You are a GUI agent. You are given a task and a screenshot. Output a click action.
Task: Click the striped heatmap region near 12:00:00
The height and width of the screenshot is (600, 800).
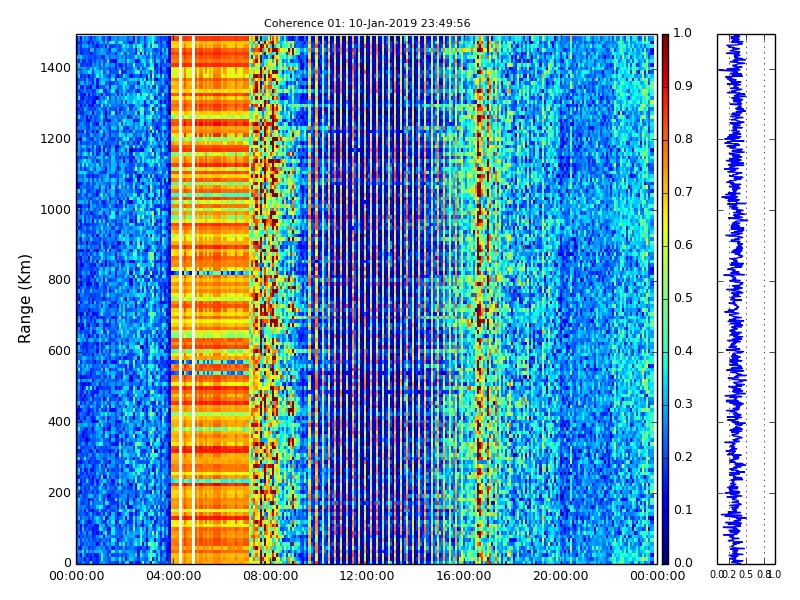click(367, 299)
